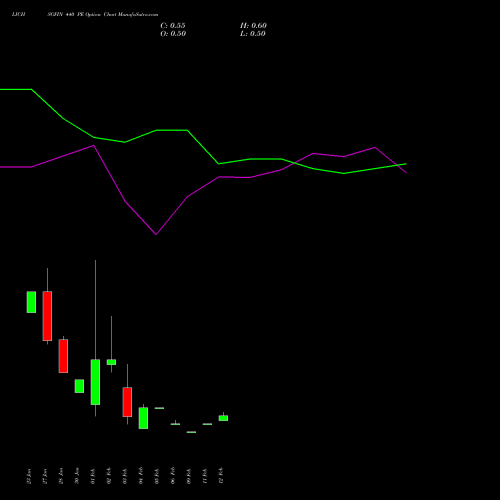Click the high value H: 0.60
Image resolution: width=500 pixels, height=500 pixels.
[x=253, y=26]
